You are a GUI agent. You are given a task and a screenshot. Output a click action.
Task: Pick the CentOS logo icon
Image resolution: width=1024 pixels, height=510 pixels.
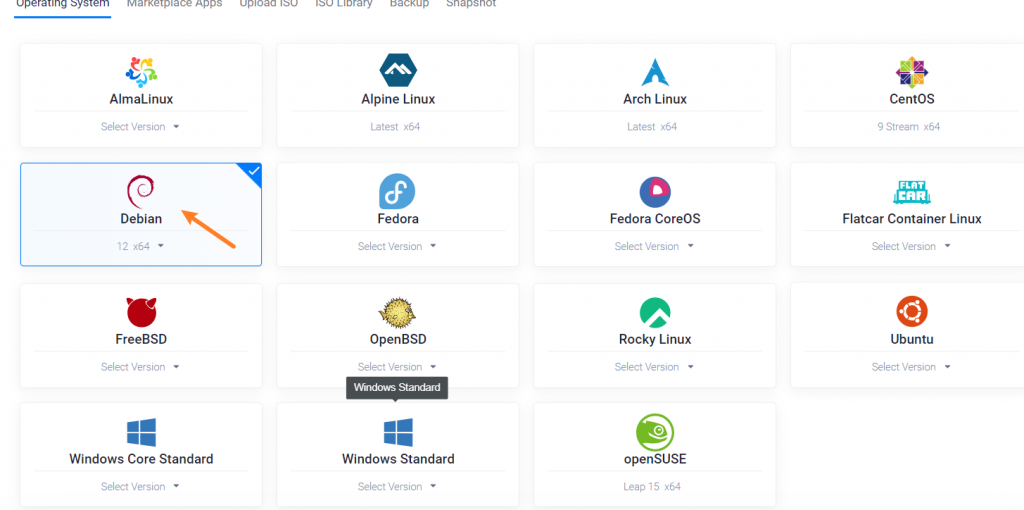pyautogui.click(x=911, y=71)
